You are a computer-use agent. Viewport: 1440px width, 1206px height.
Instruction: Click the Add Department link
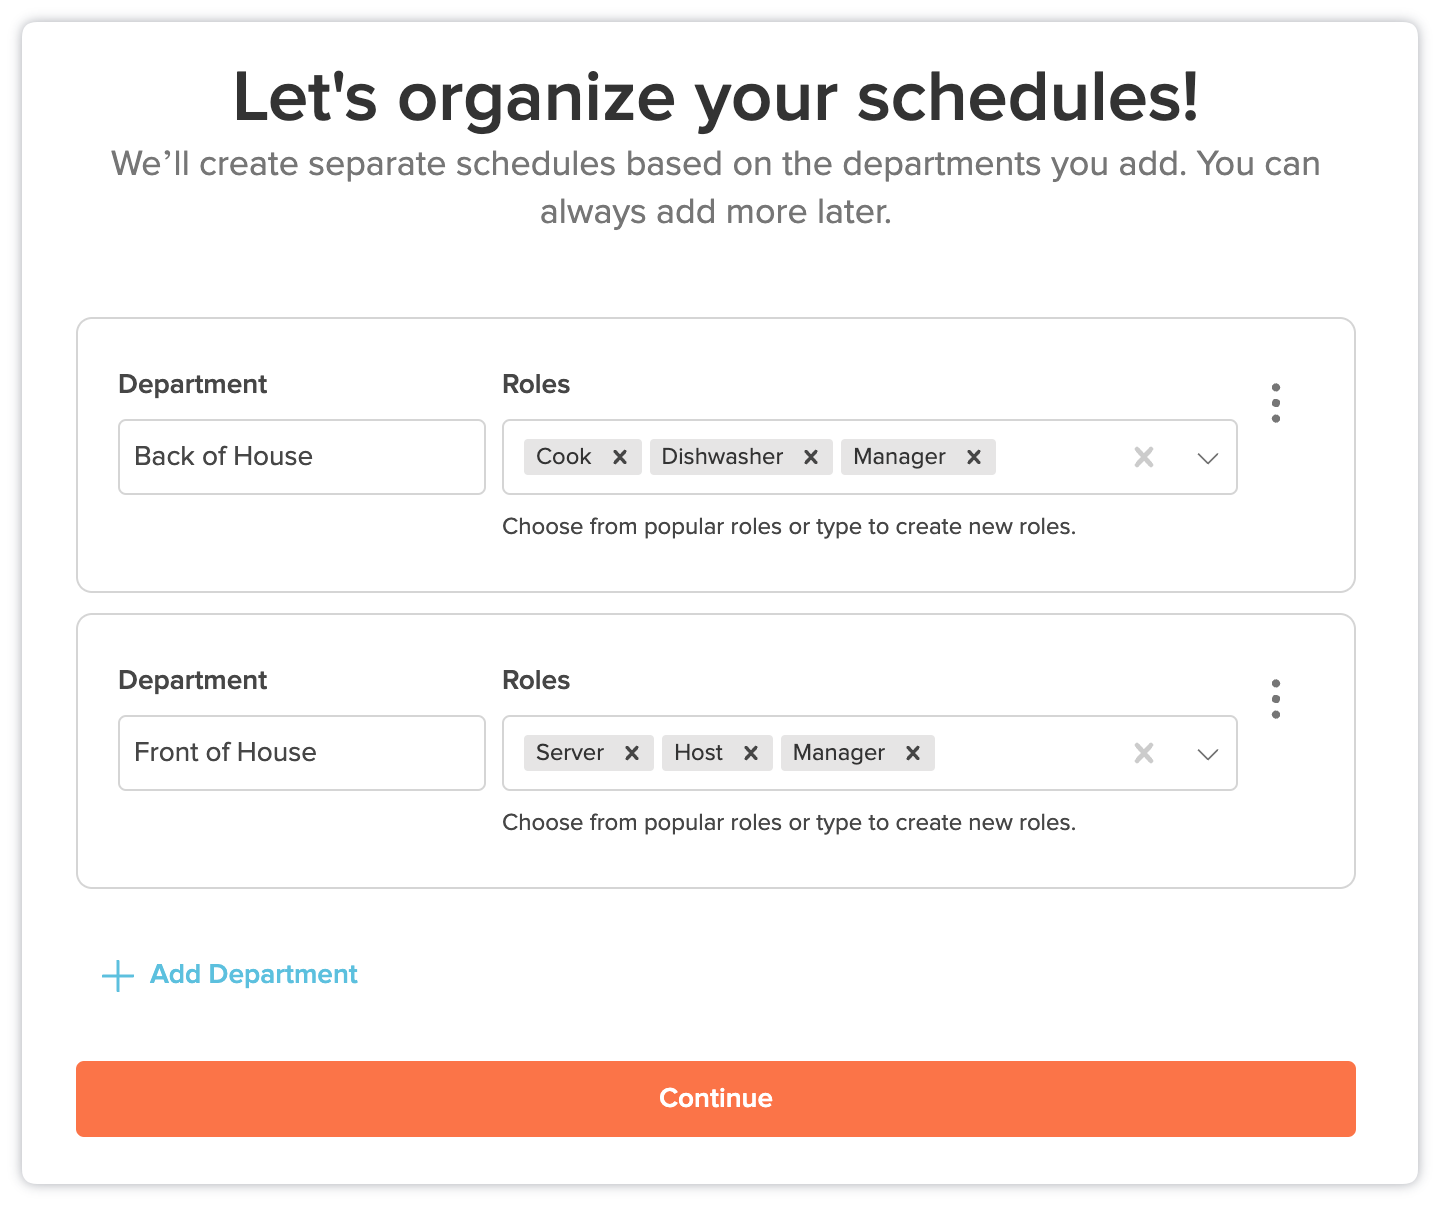coord(254,974)
